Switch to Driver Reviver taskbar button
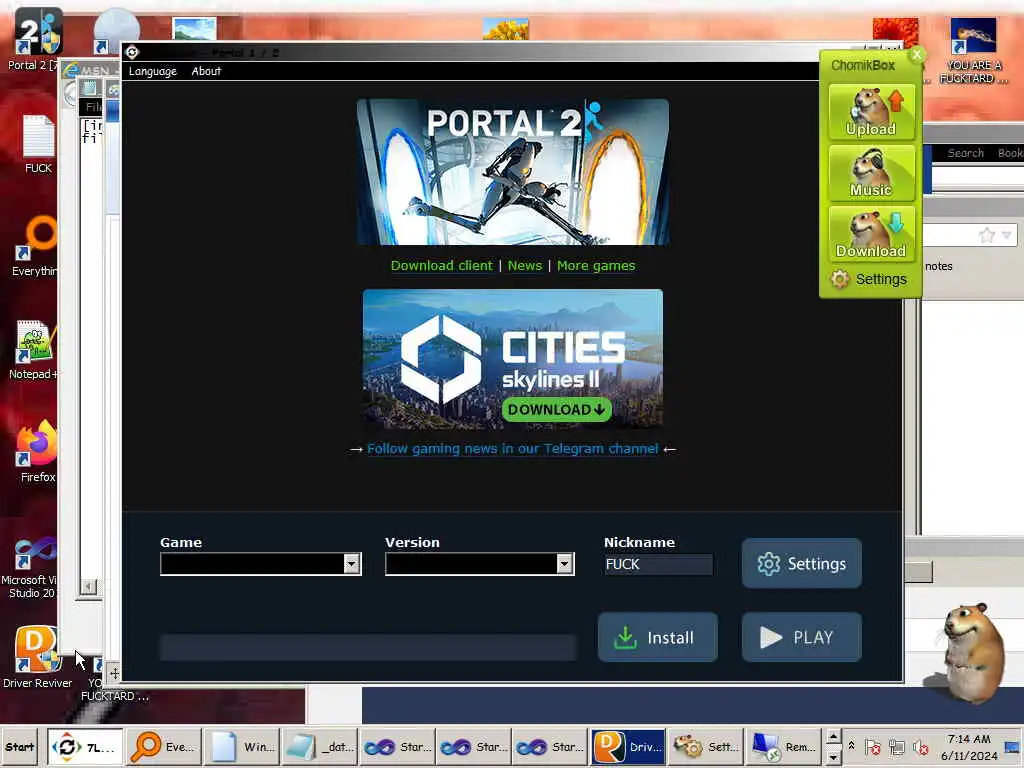This screenshot has width=1024, height=768. 628,747
